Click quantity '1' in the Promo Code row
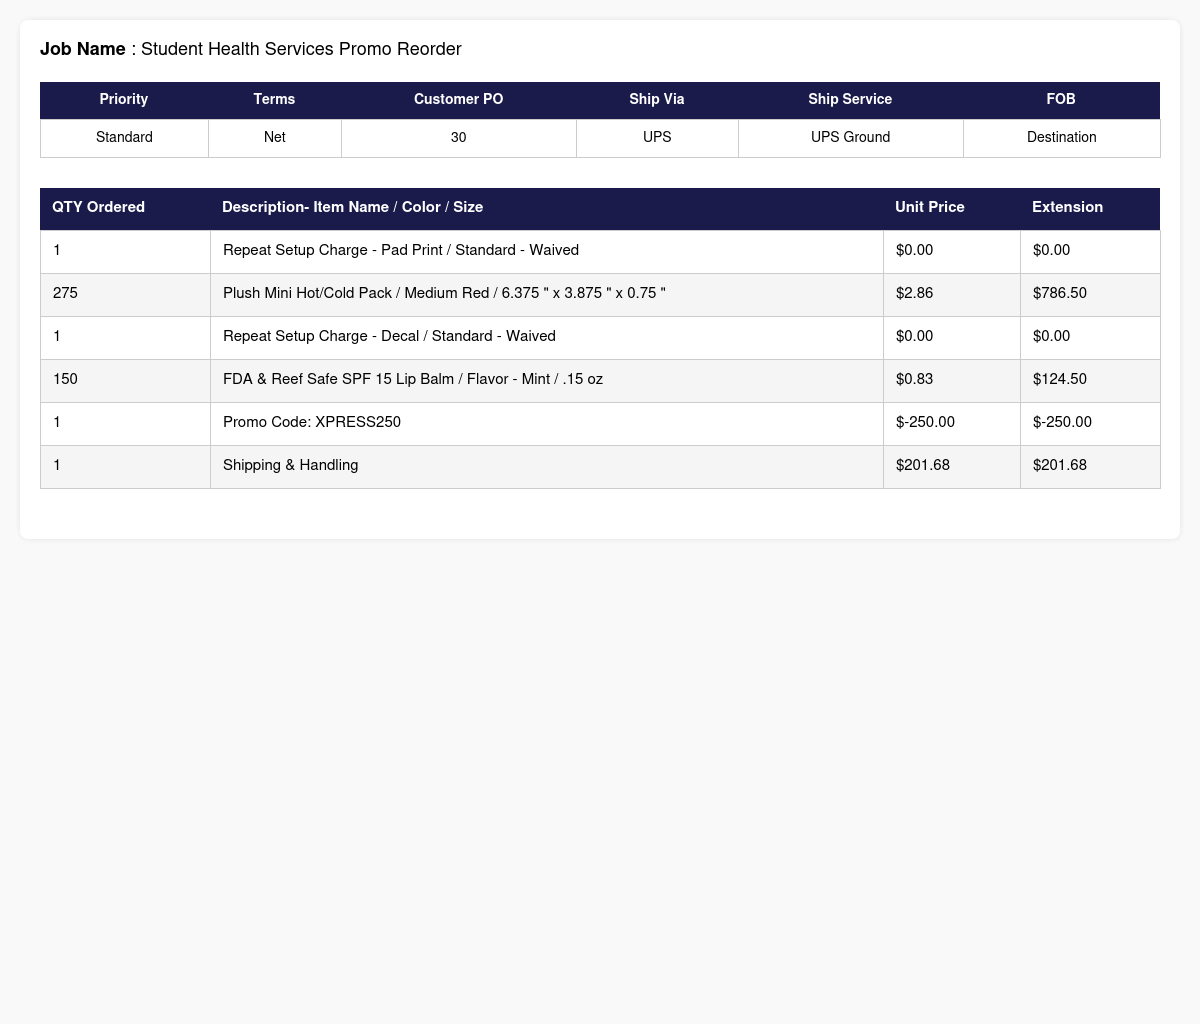 coord(125,423)
